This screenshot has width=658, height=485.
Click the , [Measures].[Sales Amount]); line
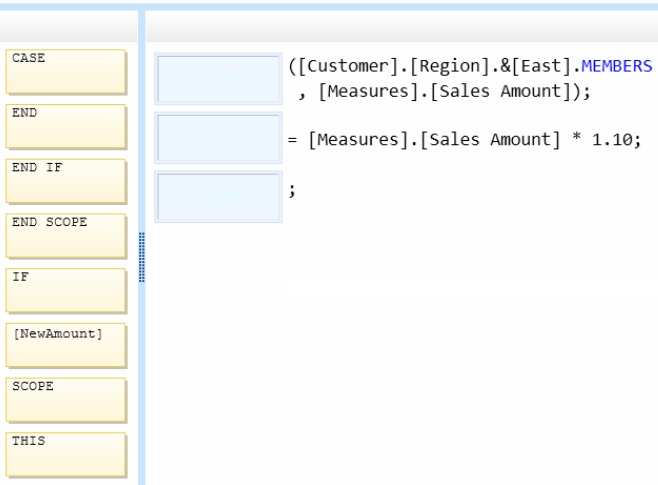(444, 91)
